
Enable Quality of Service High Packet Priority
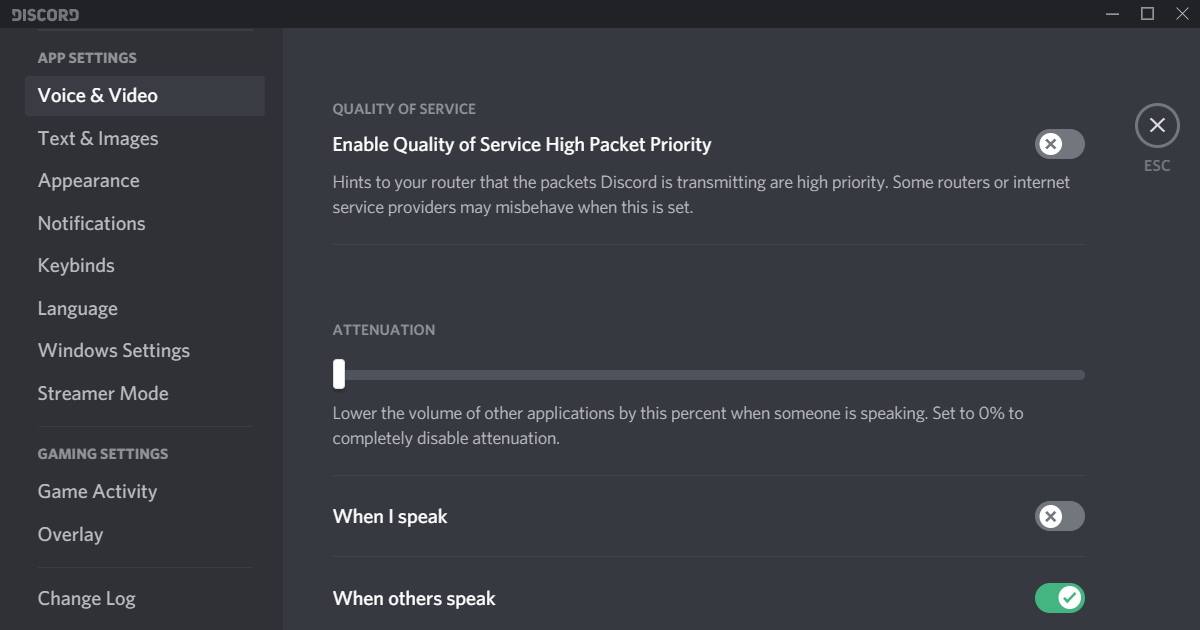(x=1060, y=144)
